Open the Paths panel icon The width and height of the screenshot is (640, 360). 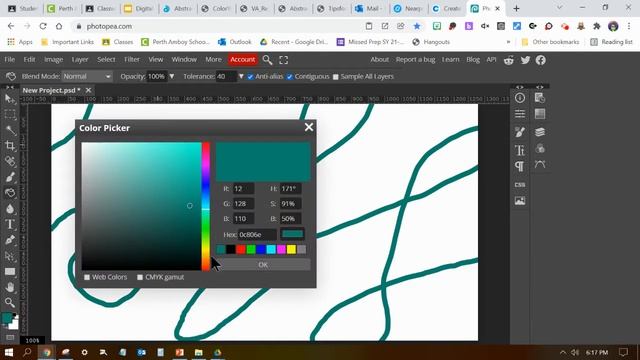coord(540,164)
